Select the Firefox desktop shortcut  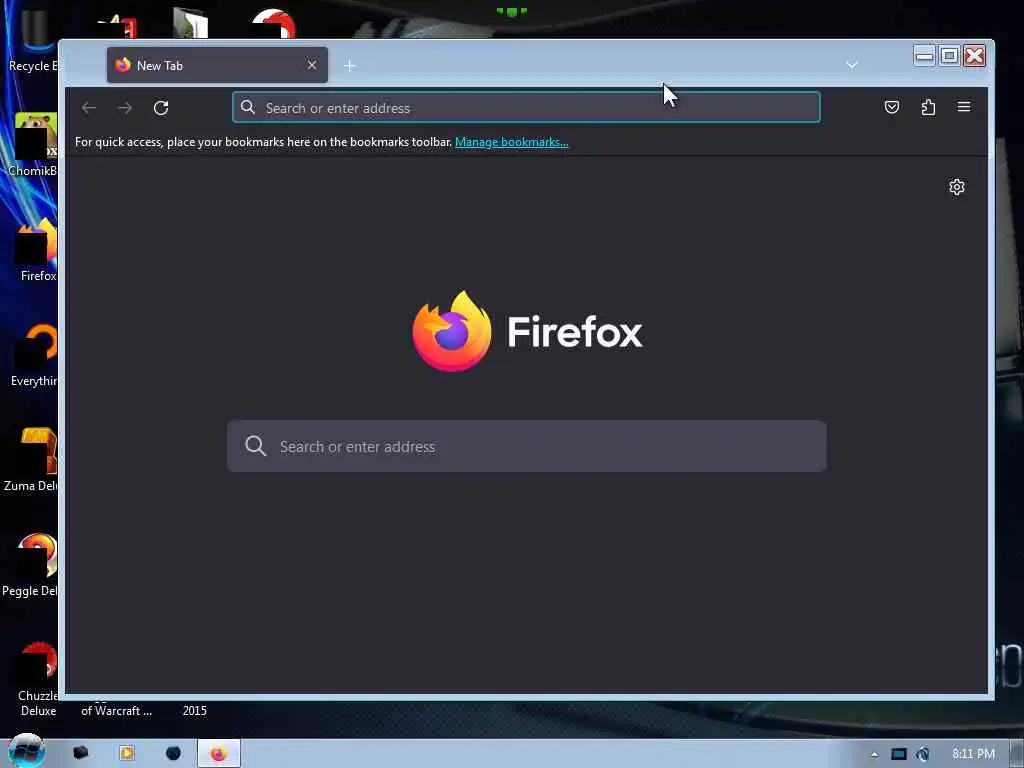(x=37, y=250)
